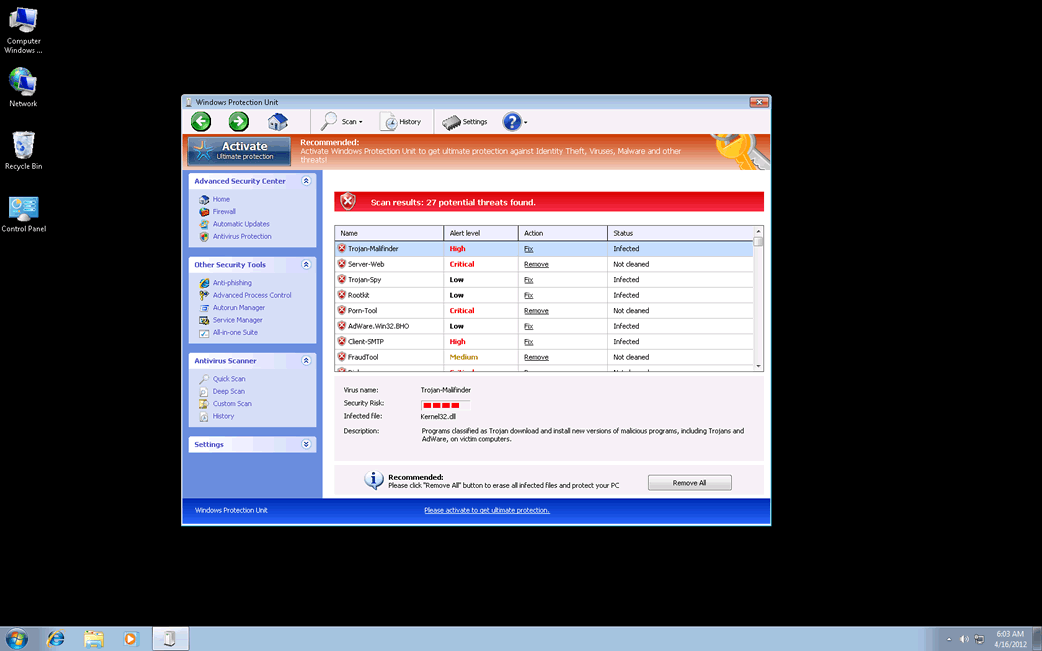Viewport: 1042px width, 651px height.
Task: Click the green back arrow icon
Action: tap(201, 121)
